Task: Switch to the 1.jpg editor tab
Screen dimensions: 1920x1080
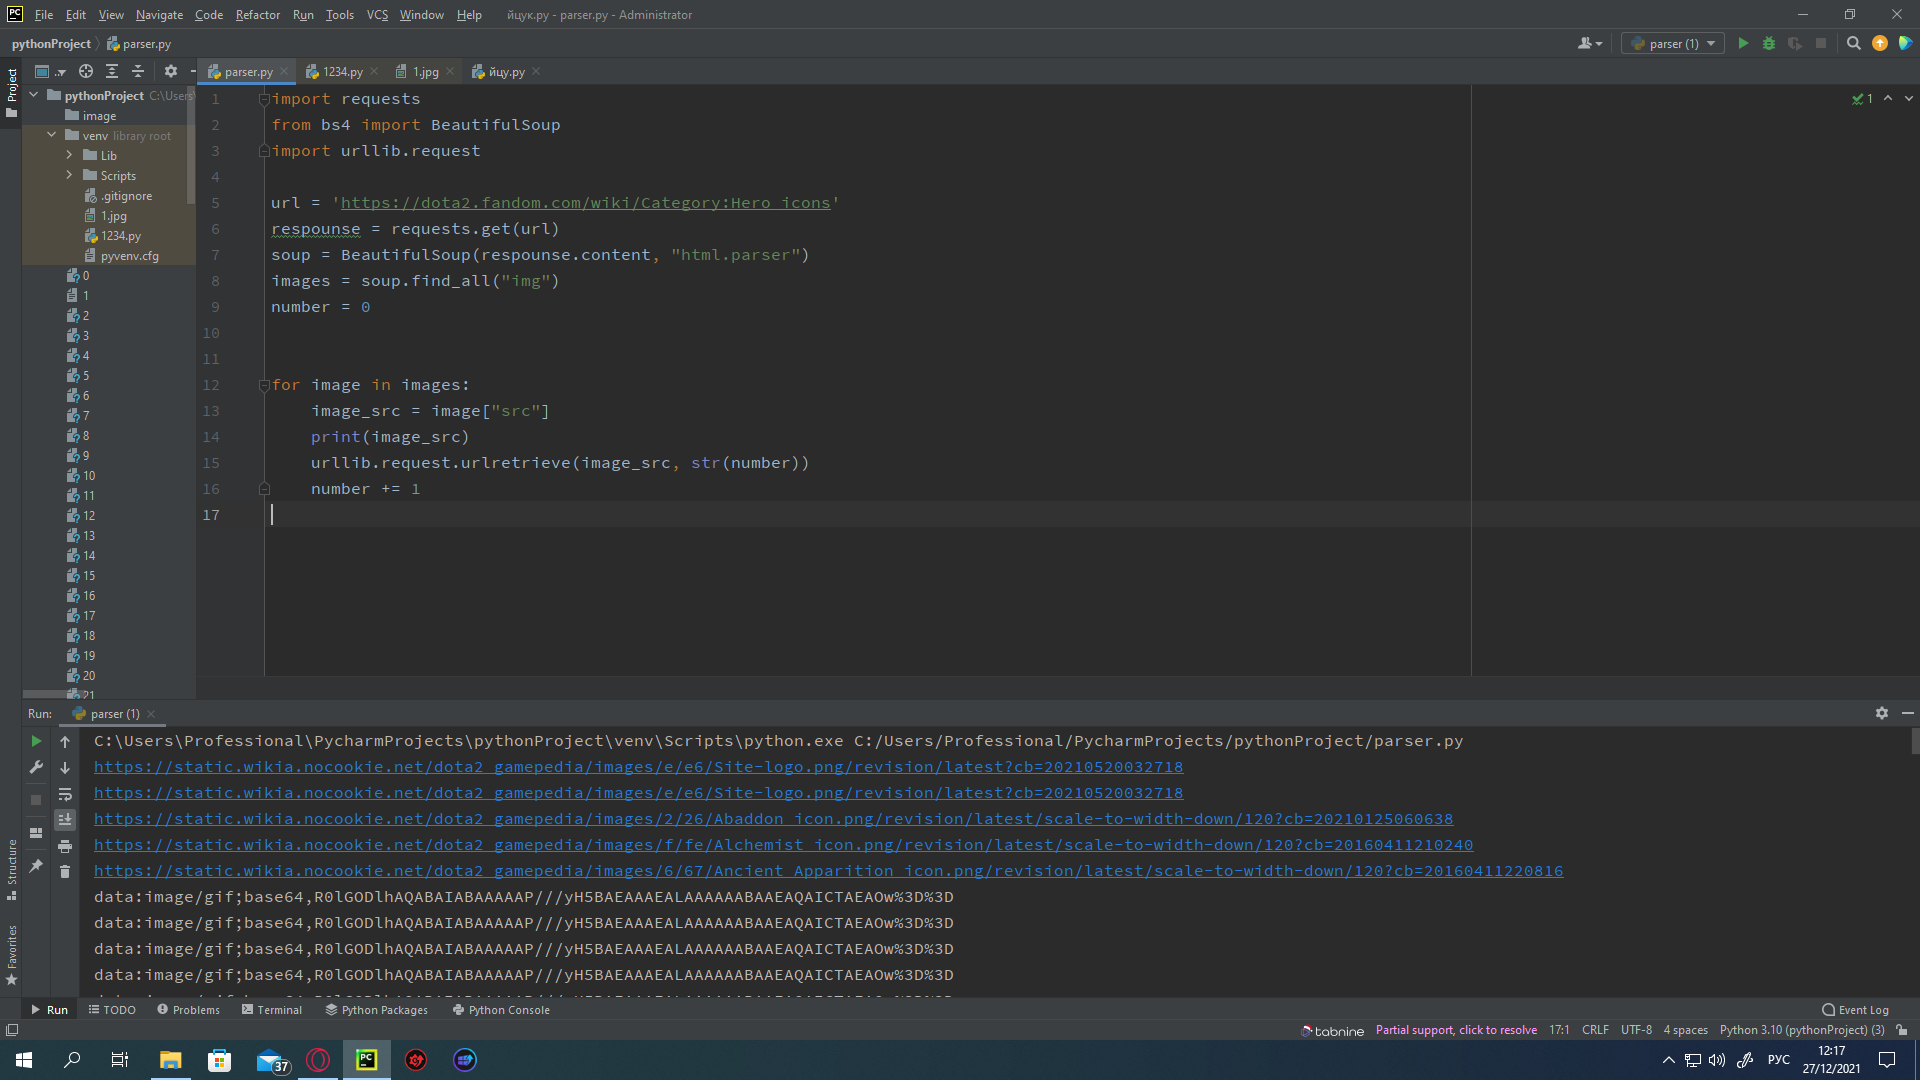Action: pyautogui.click(x=425, y=71)
